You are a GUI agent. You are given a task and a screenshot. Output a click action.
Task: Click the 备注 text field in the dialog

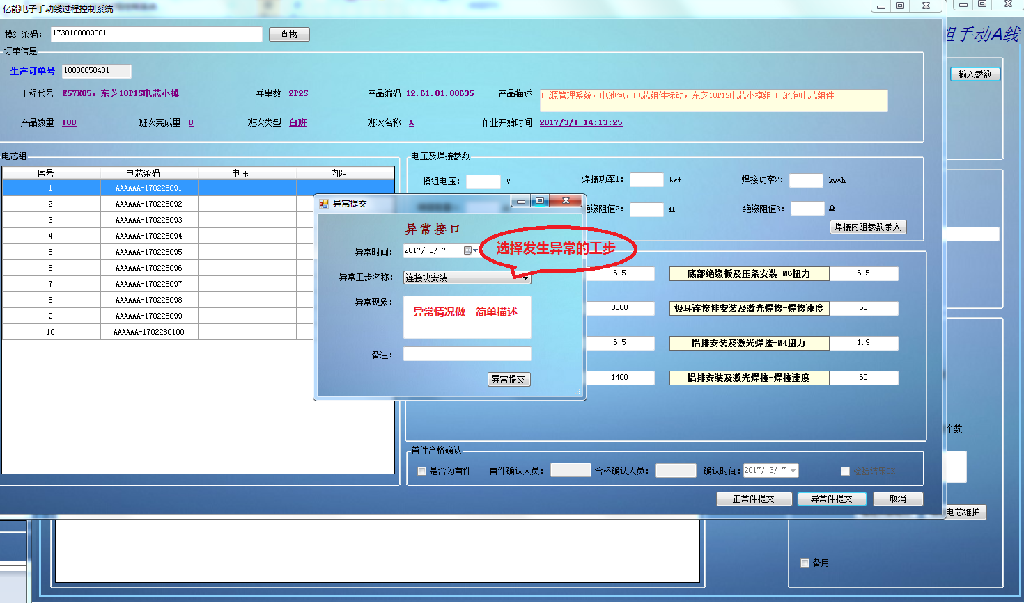click(x=467, y=354)
